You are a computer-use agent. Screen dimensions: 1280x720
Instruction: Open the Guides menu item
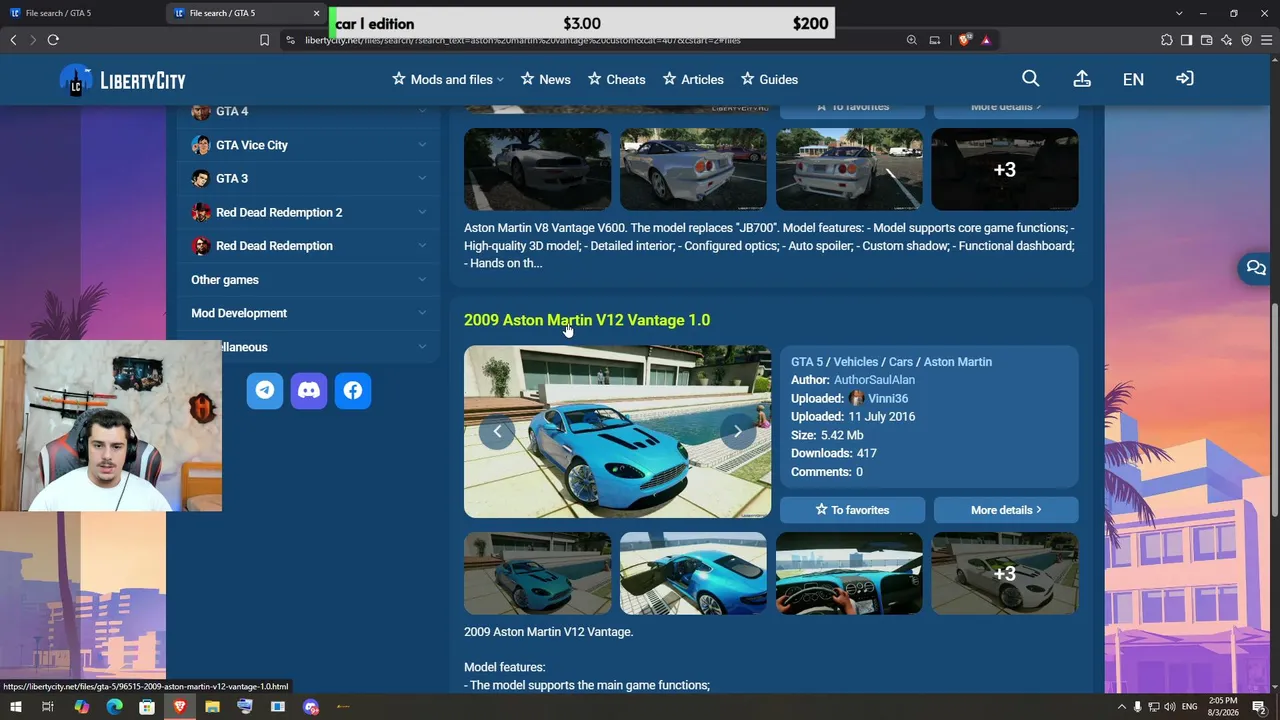(x=769, y=79)
